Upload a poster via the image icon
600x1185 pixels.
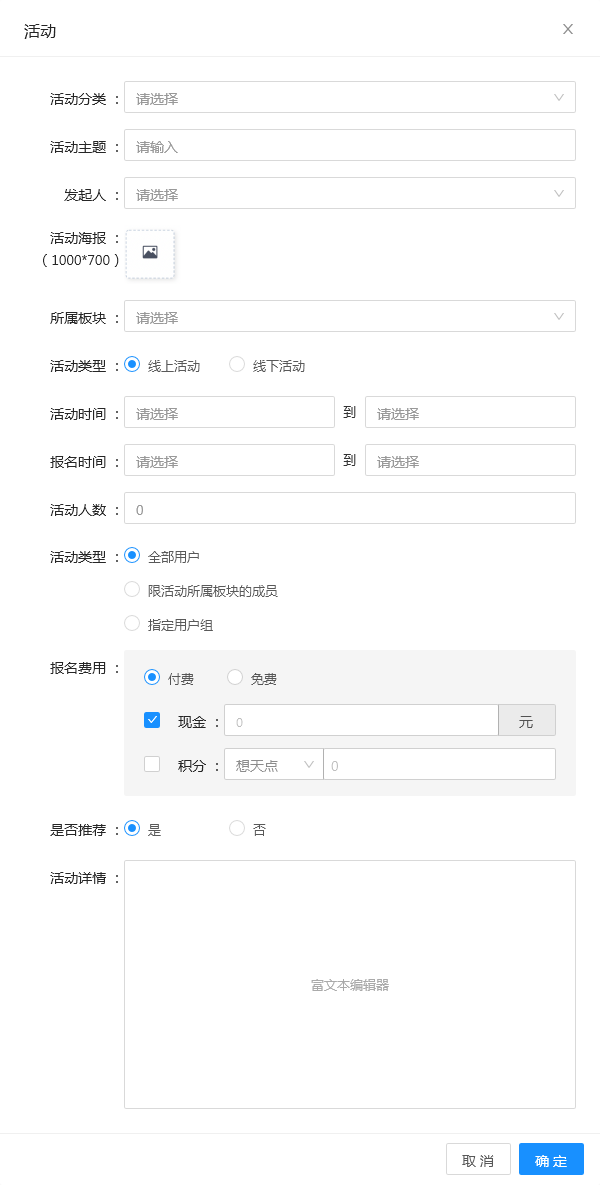150,254
